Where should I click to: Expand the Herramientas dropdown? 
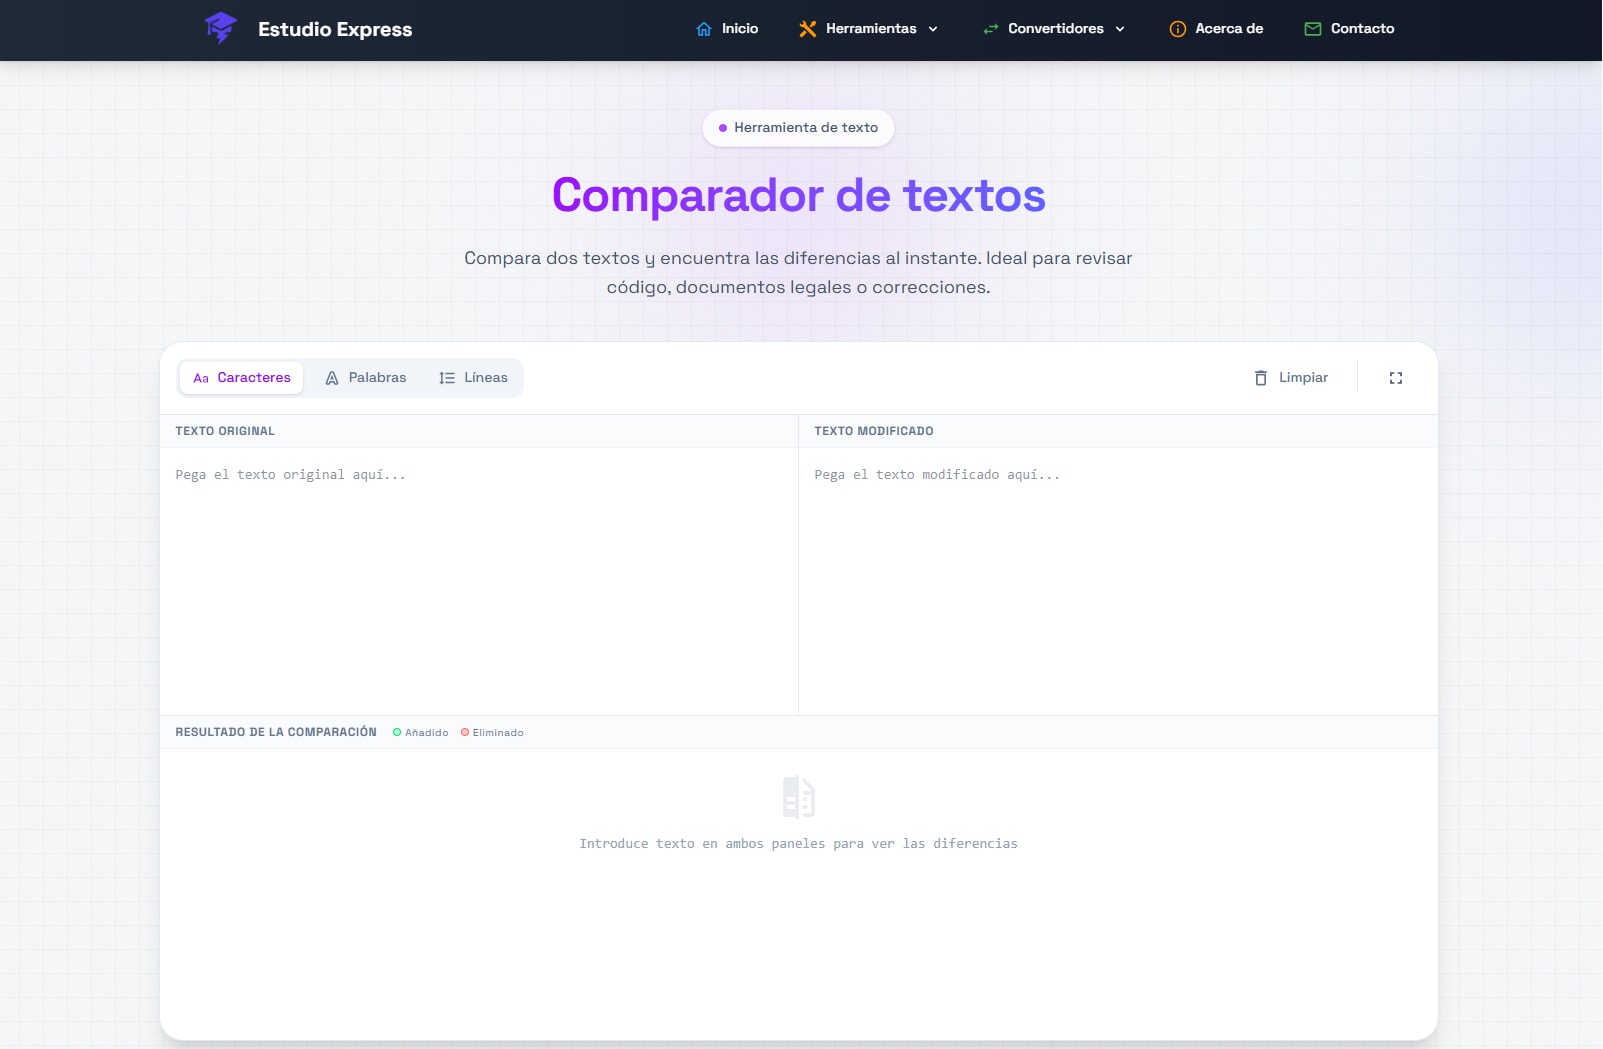click(x=870, y=29)
